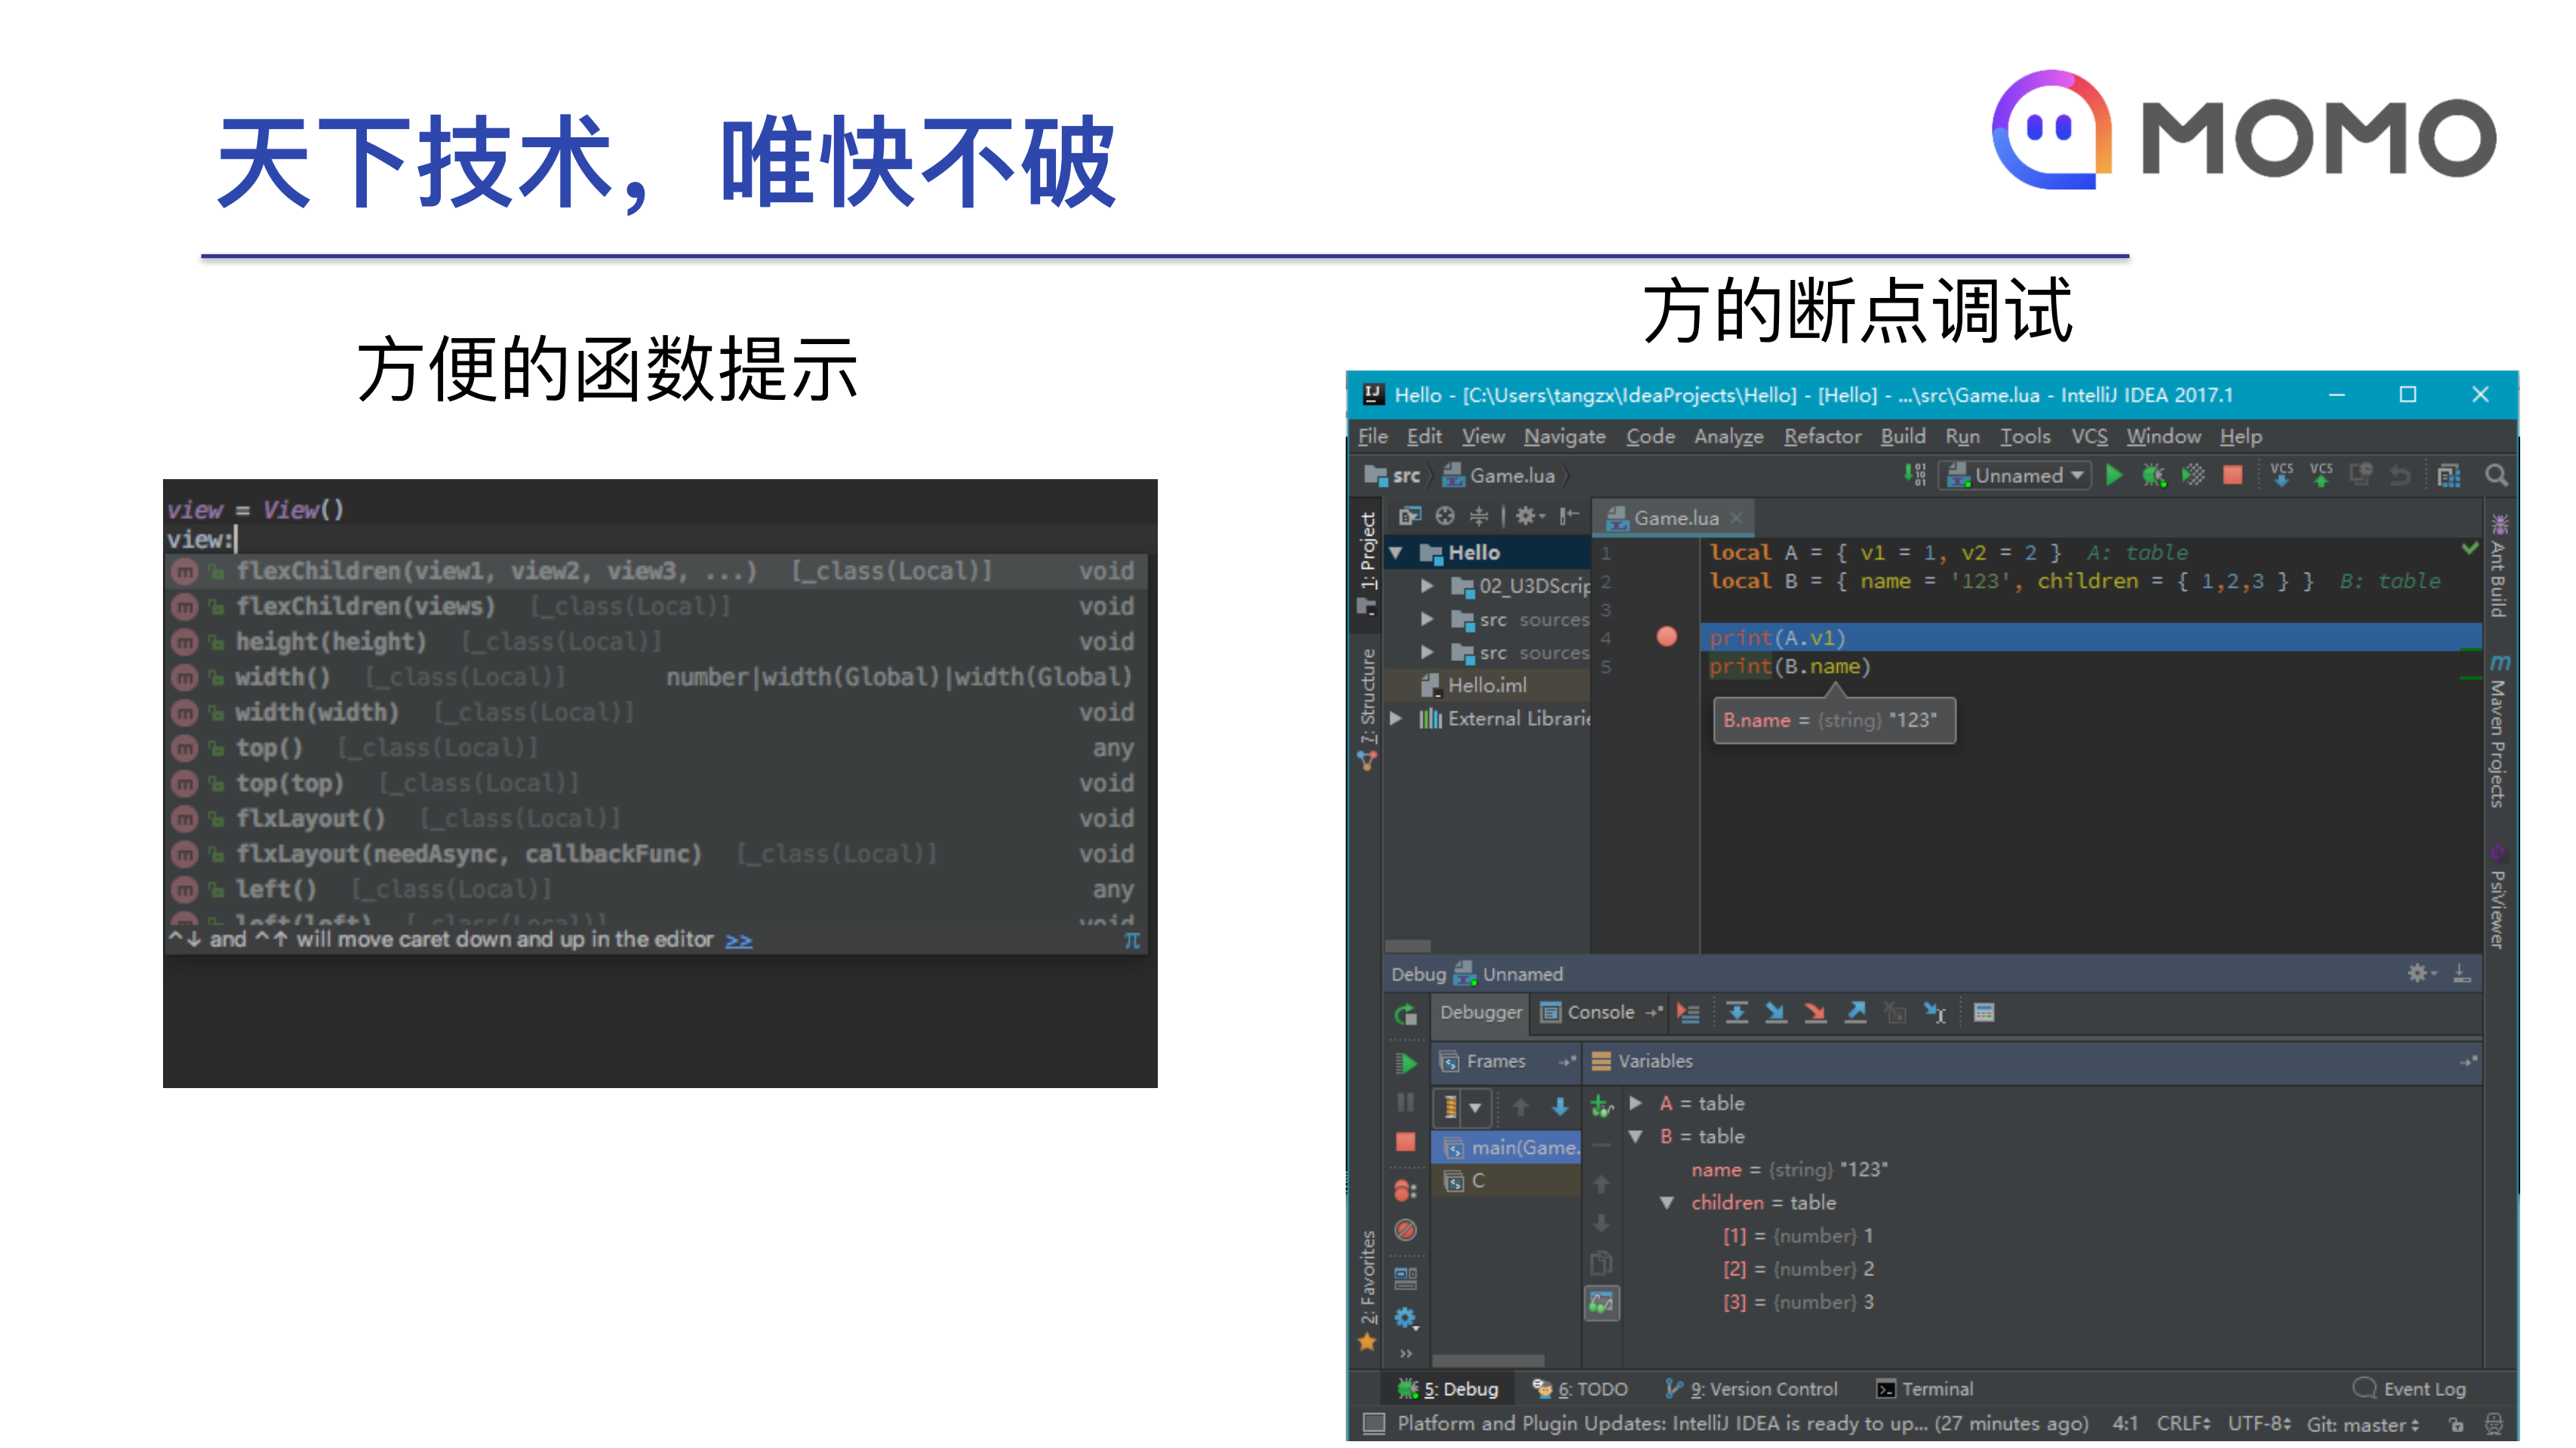Step over using the blue arrow debug icon
This screenshot has height=1448, width=2576.
[1738, 1012]
